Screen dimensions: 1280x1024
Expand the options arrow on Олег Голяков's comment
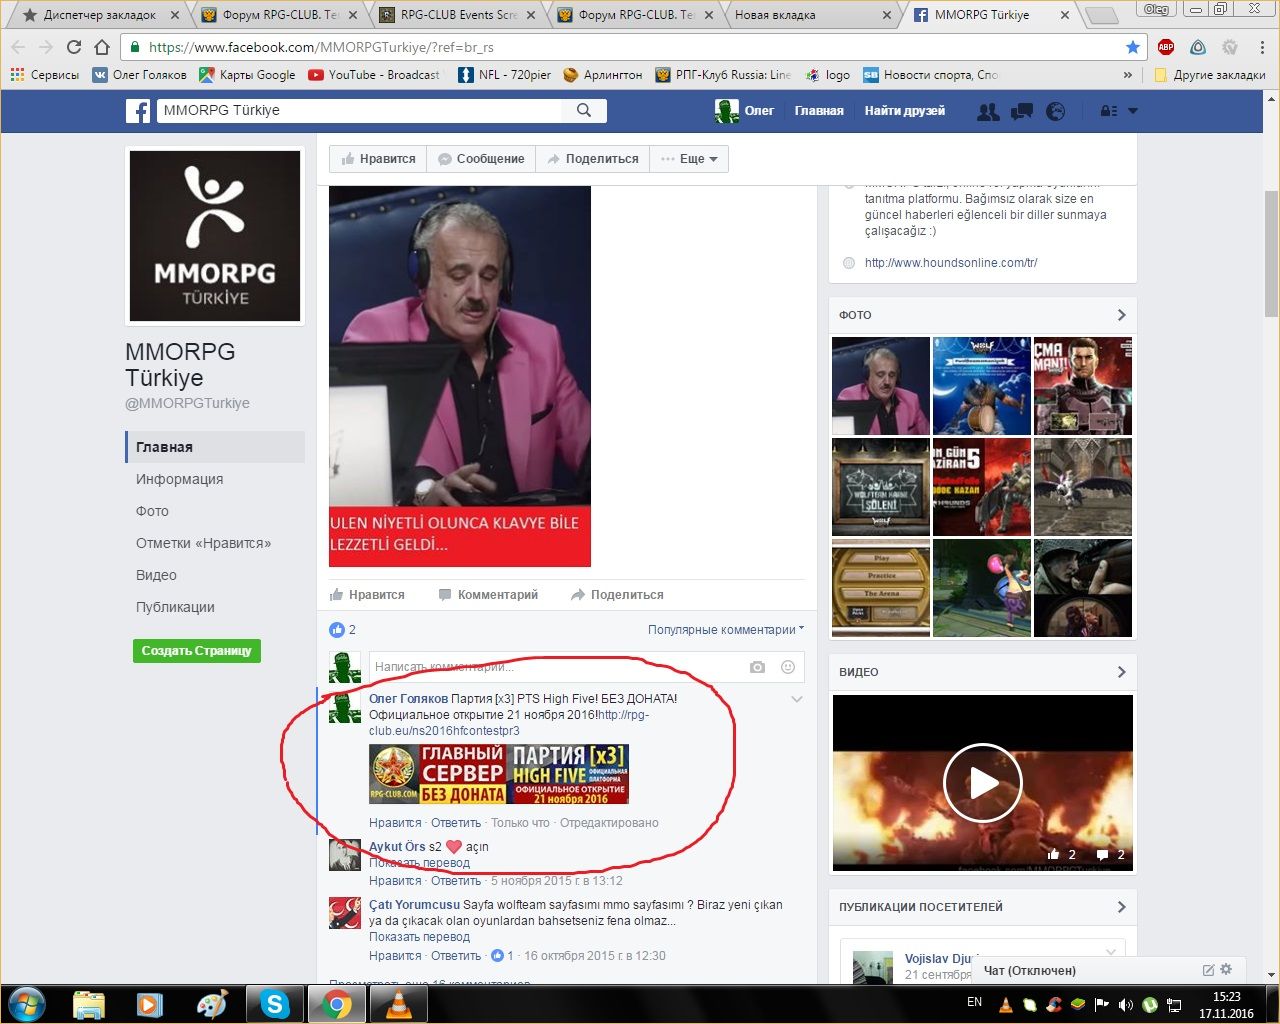pyautogui.click(x=797, y=699)
